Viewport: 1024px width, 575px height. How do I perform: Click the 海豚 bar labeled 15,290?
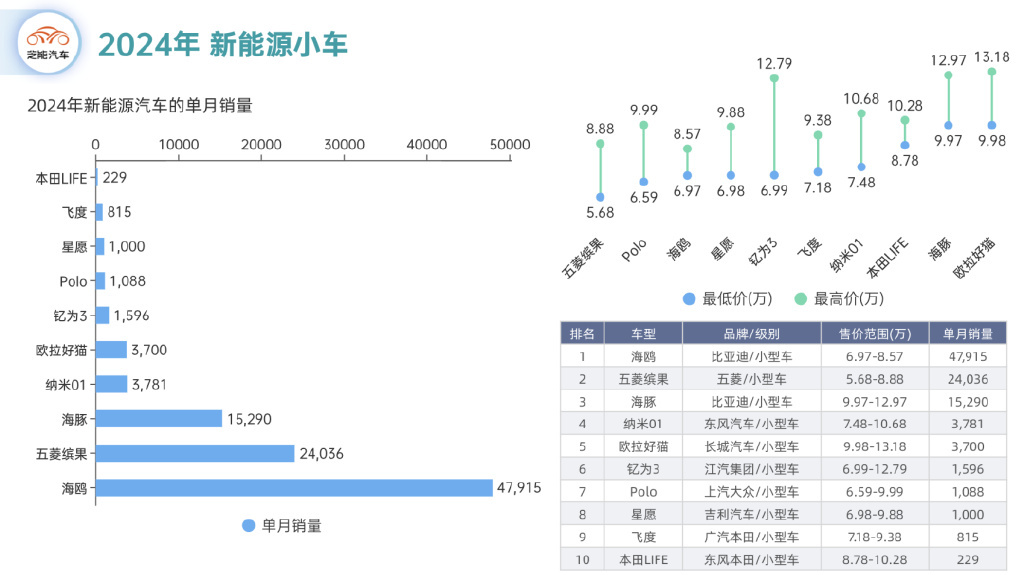(158, 418)
